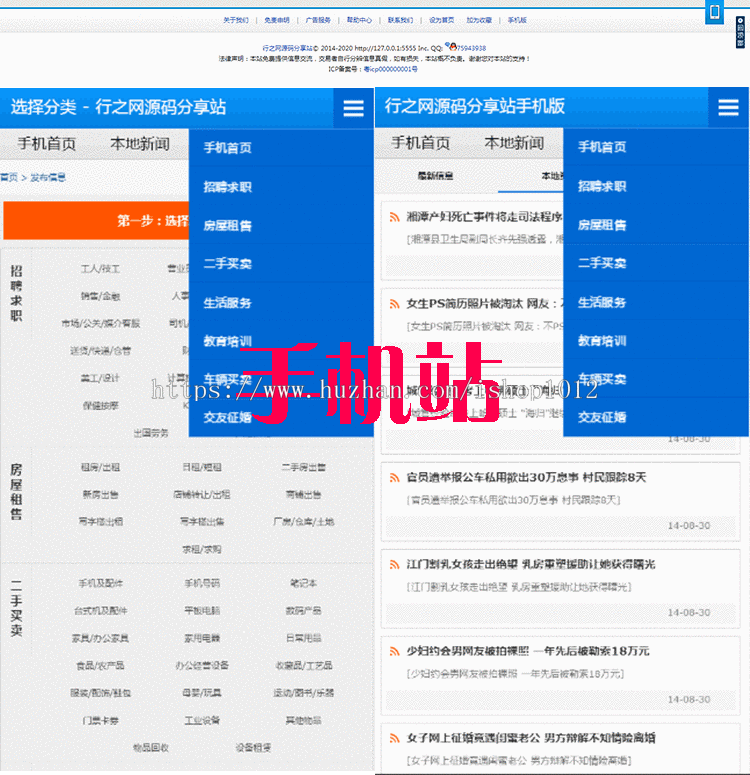Click the RSS icon beside 江门割乳女孩 headline

[x=394, y=564]
